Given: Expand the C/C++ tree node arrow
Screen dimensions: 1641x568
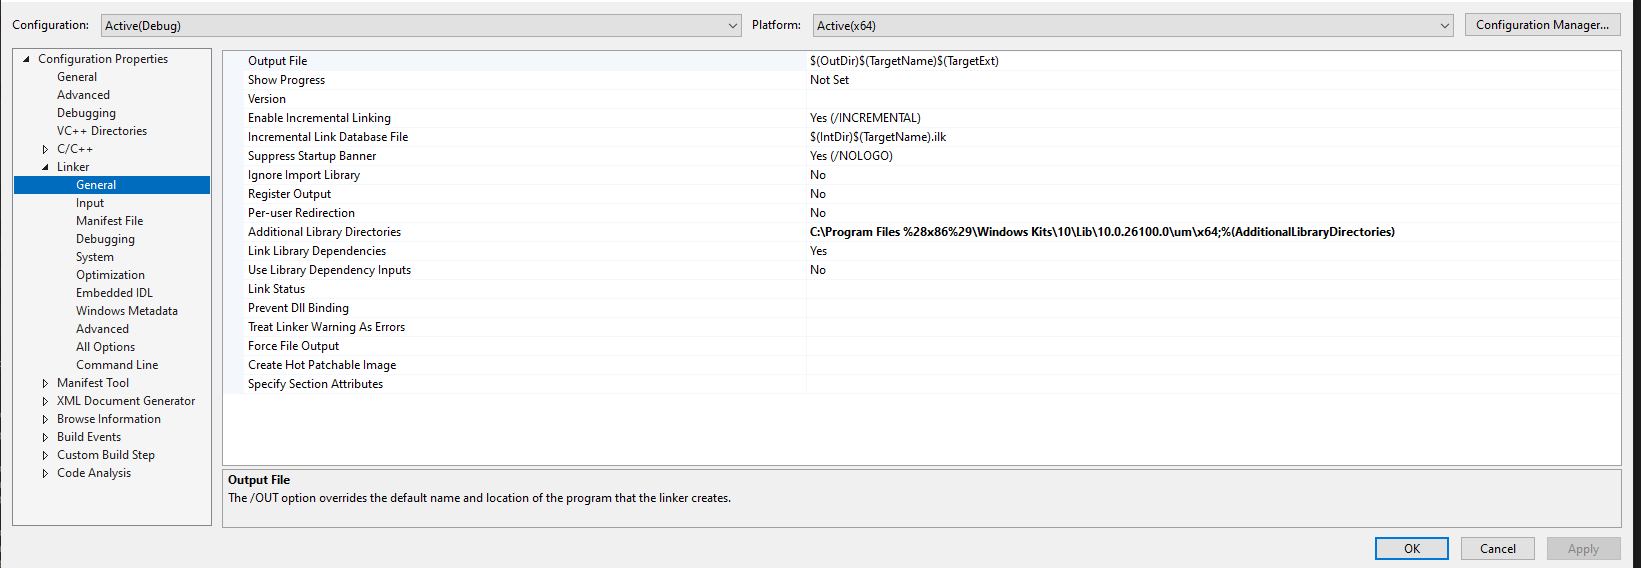Looking at the screenshot, I should pyautogui.click(x=45, y=149).
